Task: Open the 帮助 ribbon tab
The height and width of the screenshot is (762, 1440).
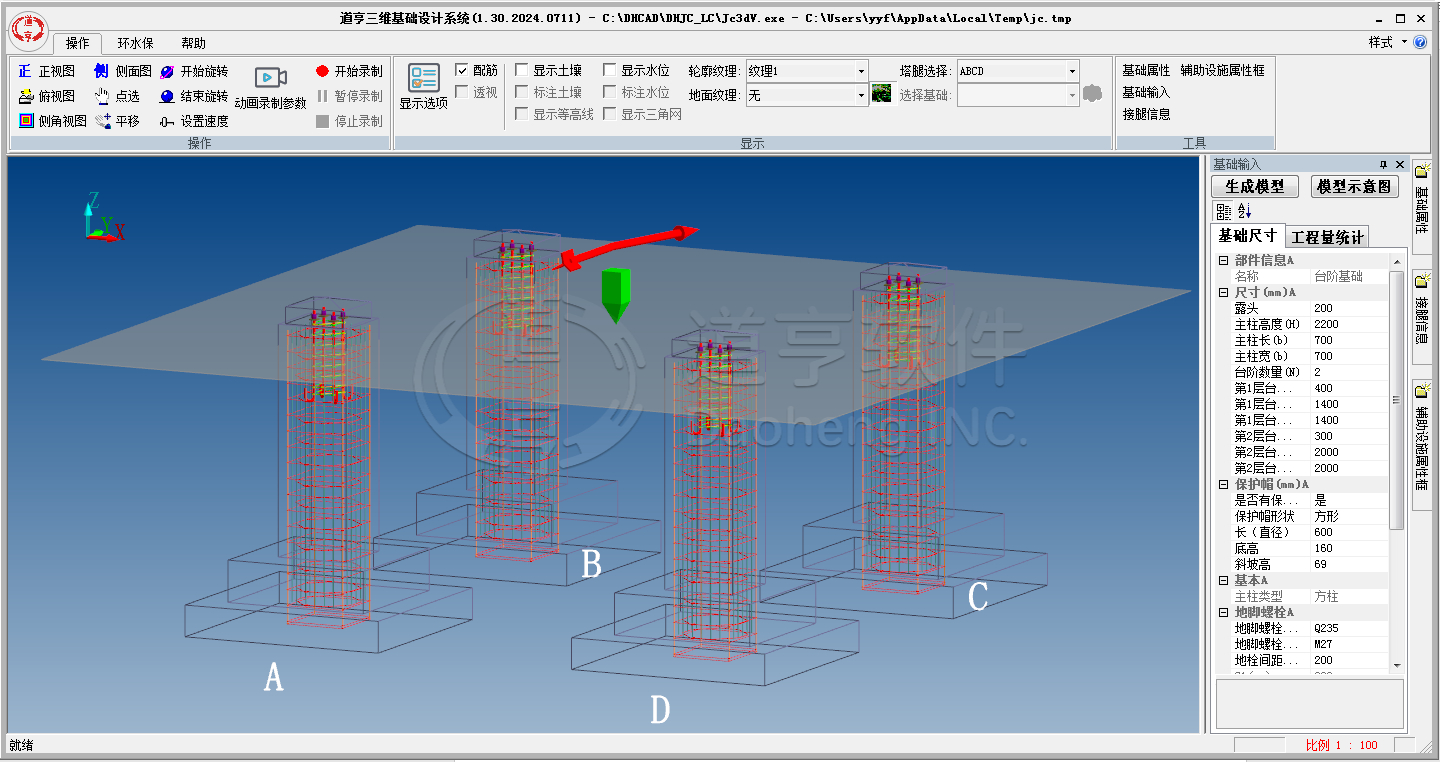Action: 194,43
